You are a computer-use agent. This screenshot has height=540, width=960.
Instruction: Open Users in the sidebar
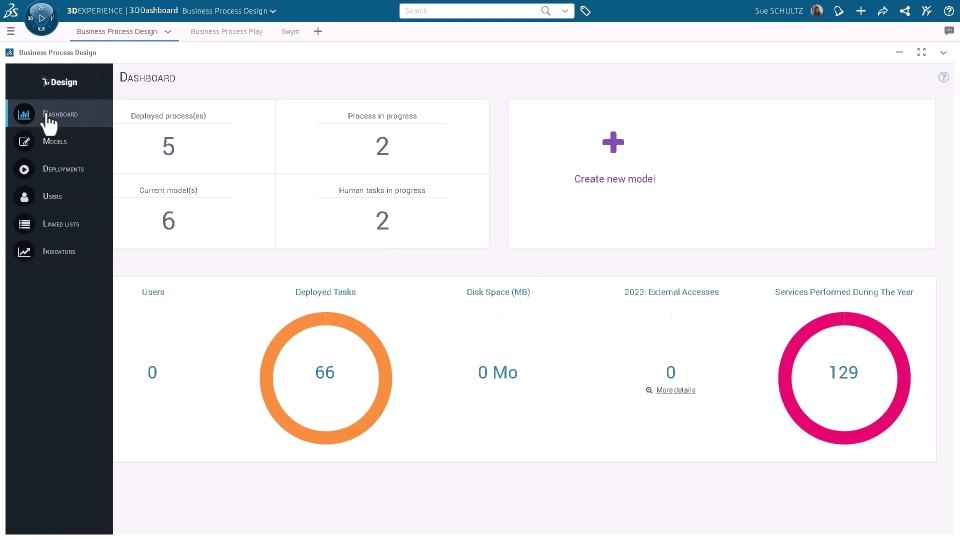pos(59,197)
